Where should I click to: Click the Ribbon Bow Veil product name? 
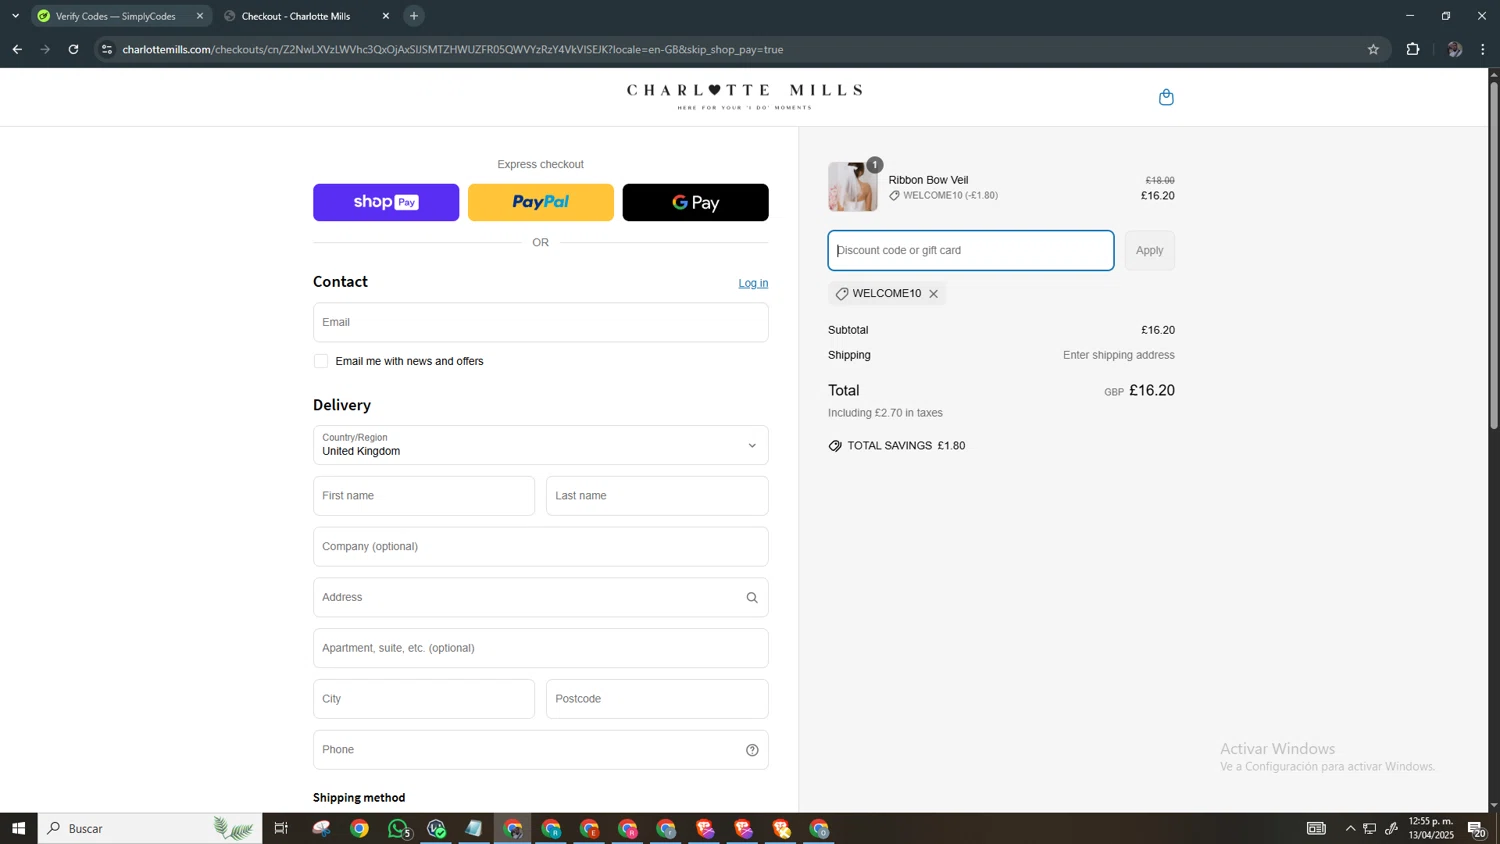[x=928, y=180]
